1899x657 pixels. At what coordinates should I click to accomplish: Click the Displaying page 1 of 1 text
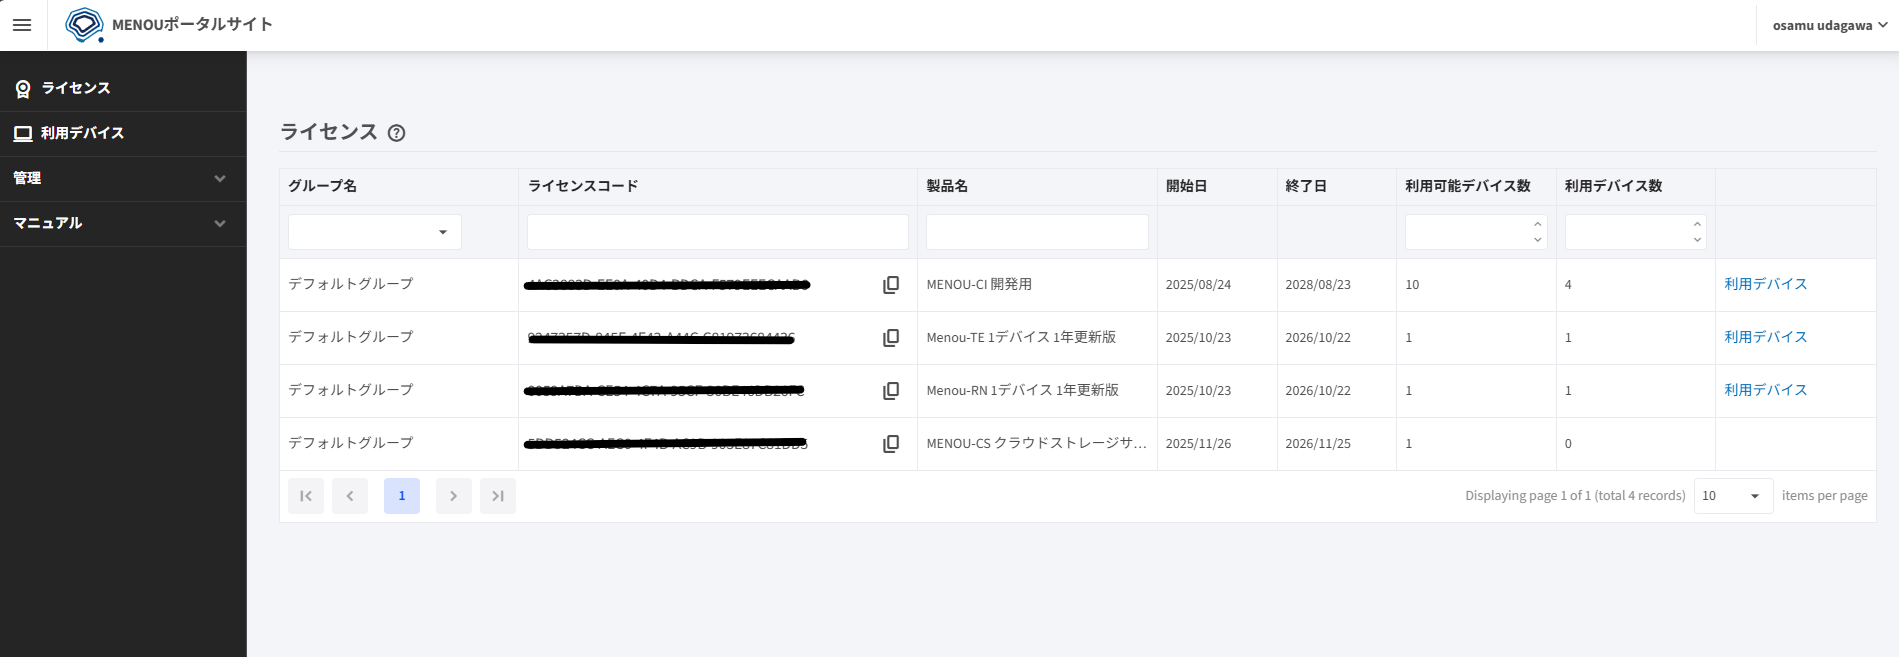click(x=1575, y=496)
